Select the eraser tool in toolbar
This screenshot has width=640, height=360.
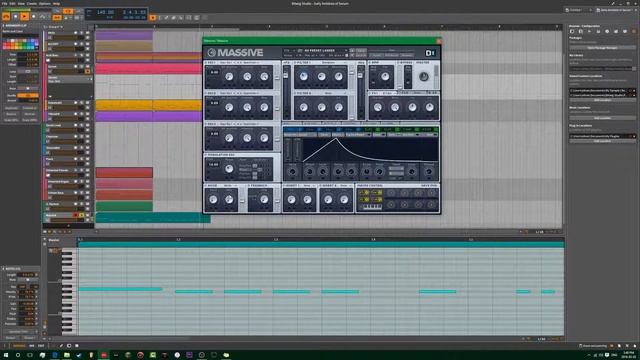pos(173,18)
